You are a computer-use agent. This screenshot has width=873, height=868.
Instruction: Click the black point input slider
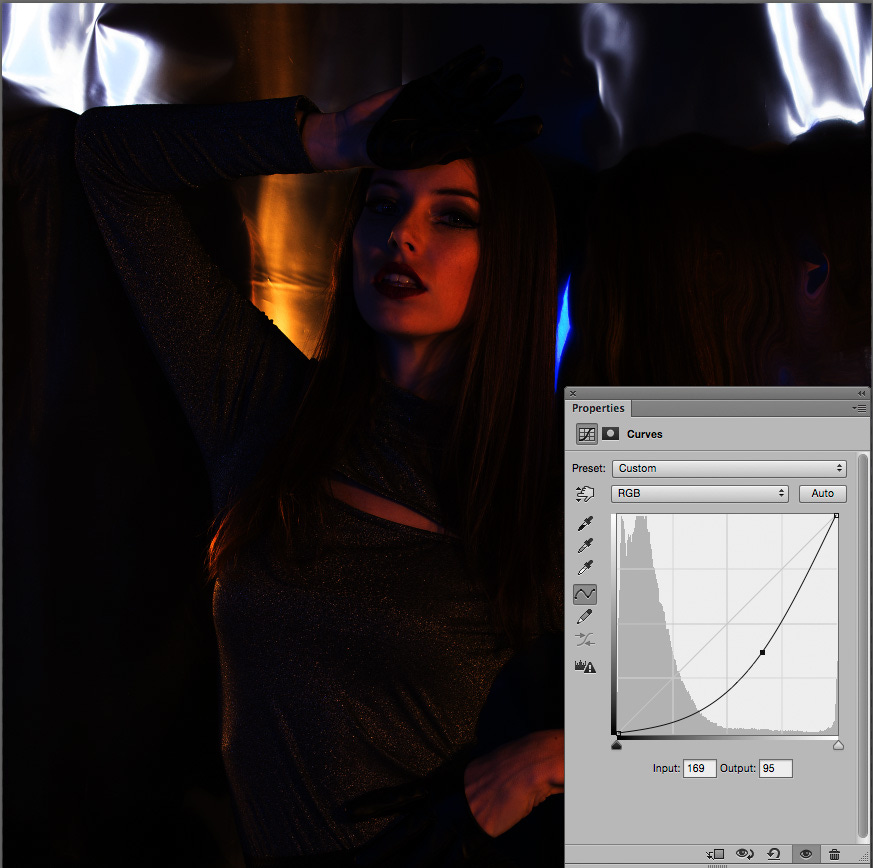point(616,744)
